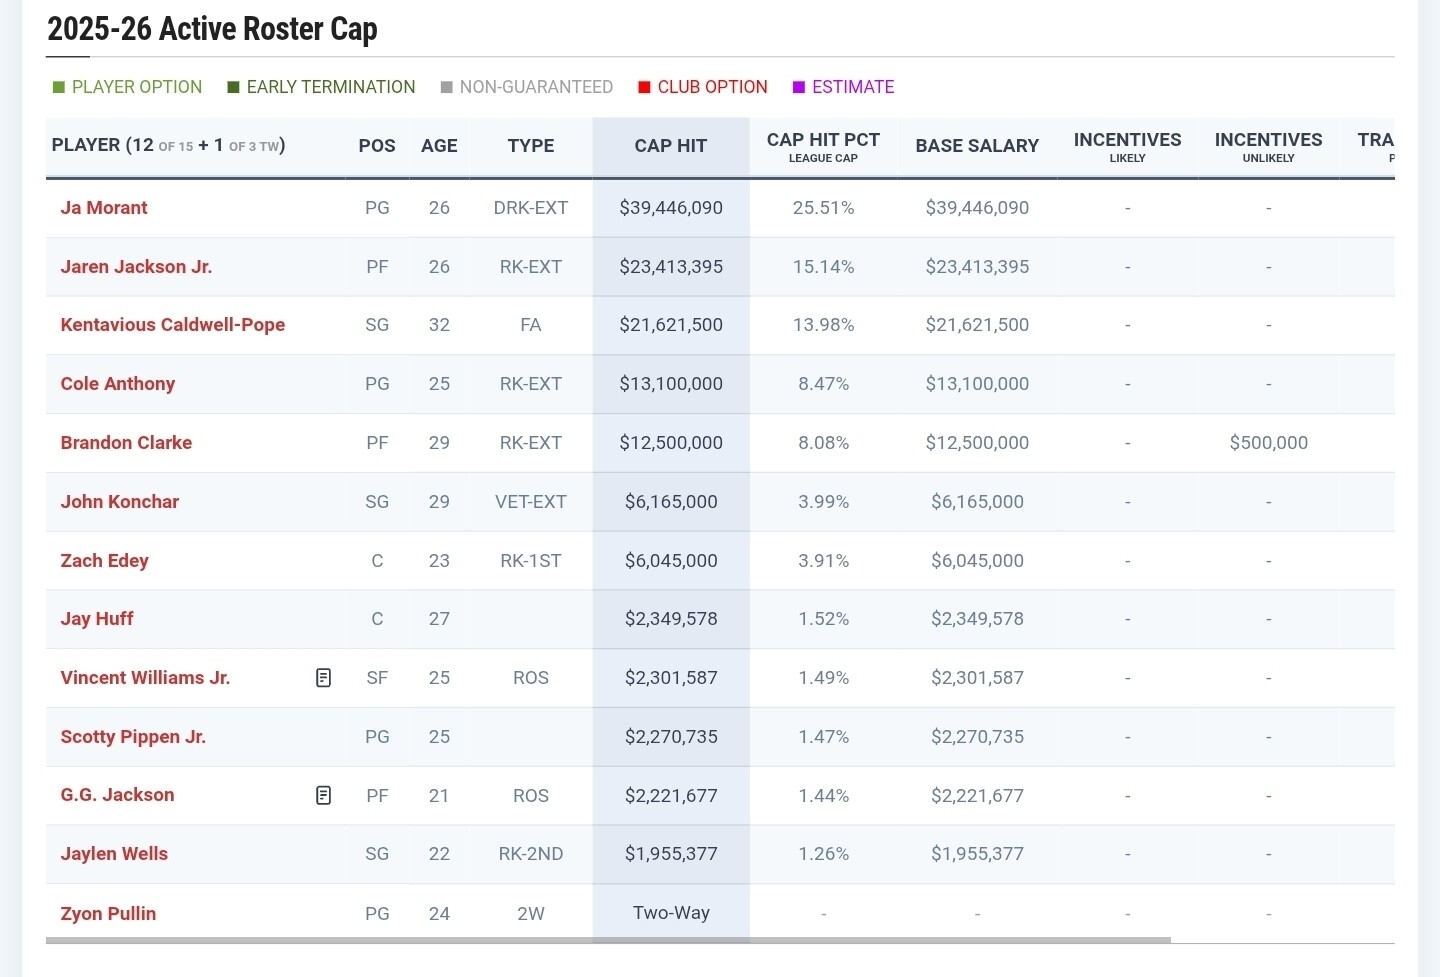Open Zach Edey's player page
The height and width of the screenshot is (977, 1440).
[104, 561]
